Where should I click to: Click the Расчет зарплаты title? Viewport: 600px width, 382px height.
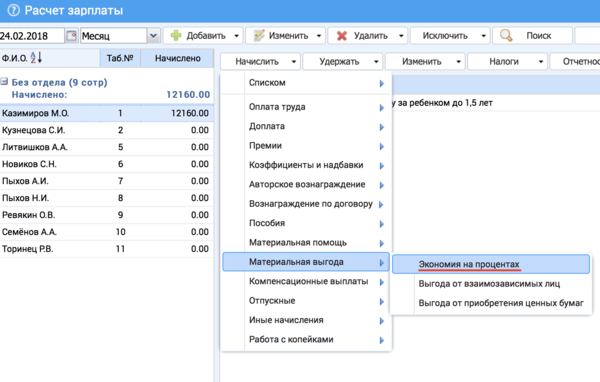(x=74, y=10)
